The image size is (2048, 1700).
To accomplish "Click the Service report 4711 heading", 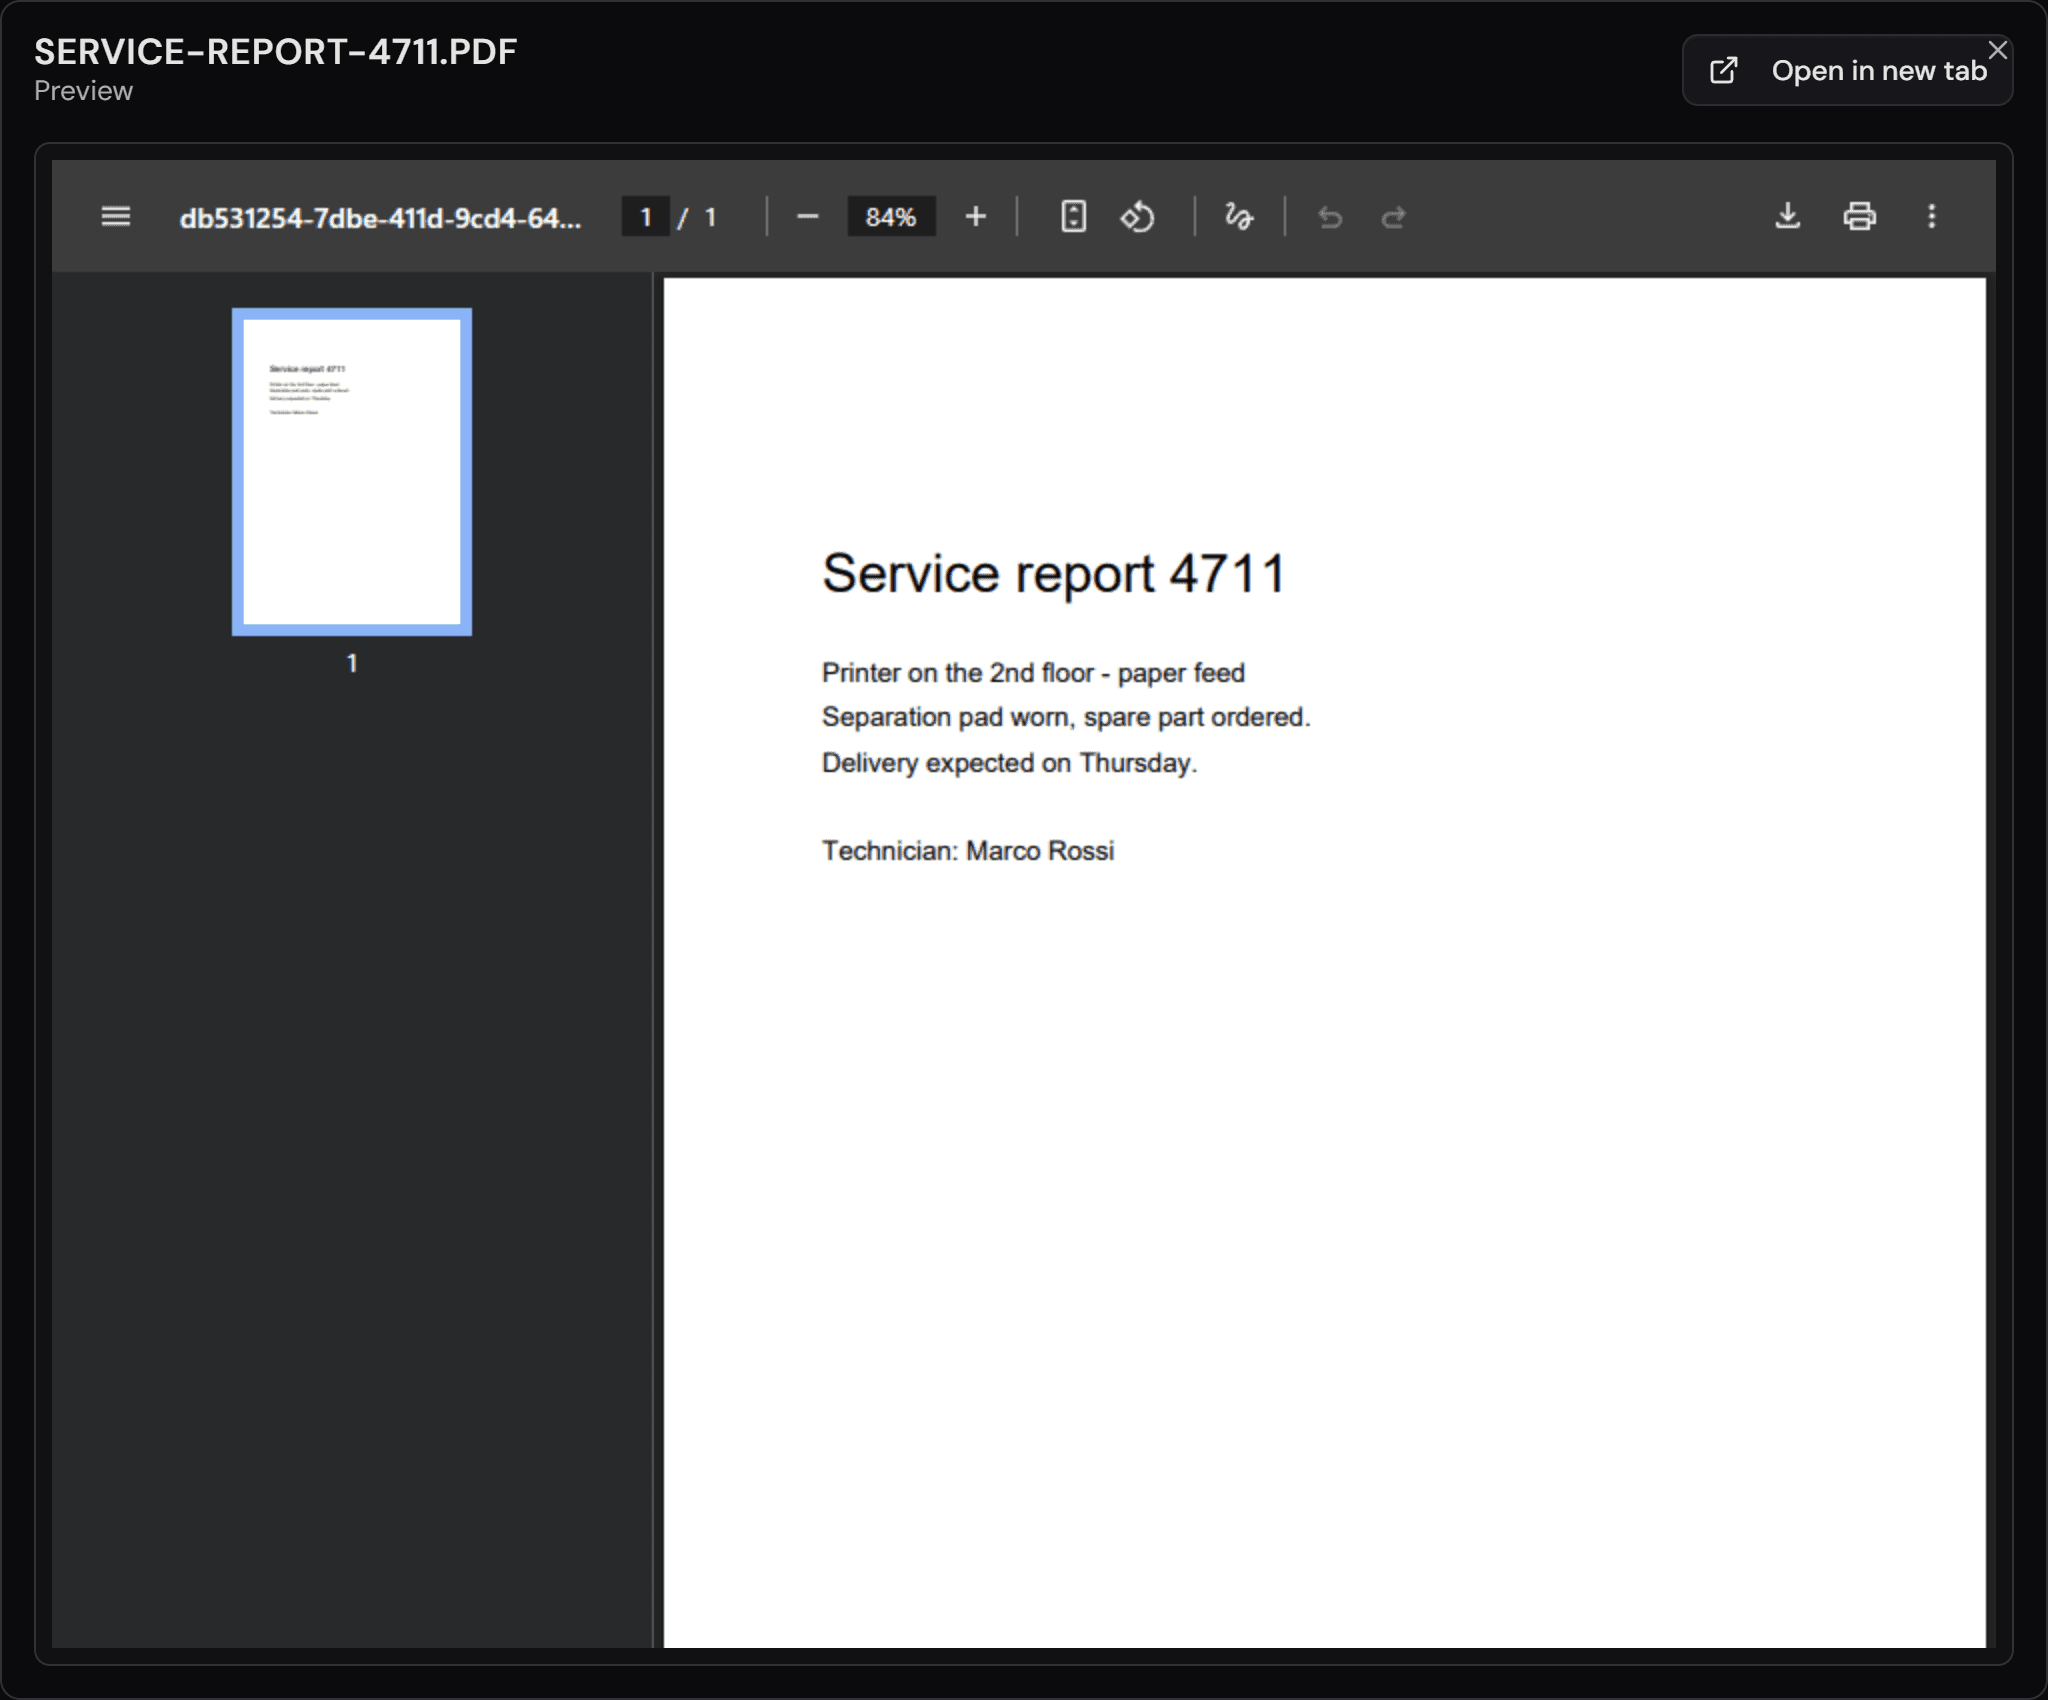I will coord(1054,574).
